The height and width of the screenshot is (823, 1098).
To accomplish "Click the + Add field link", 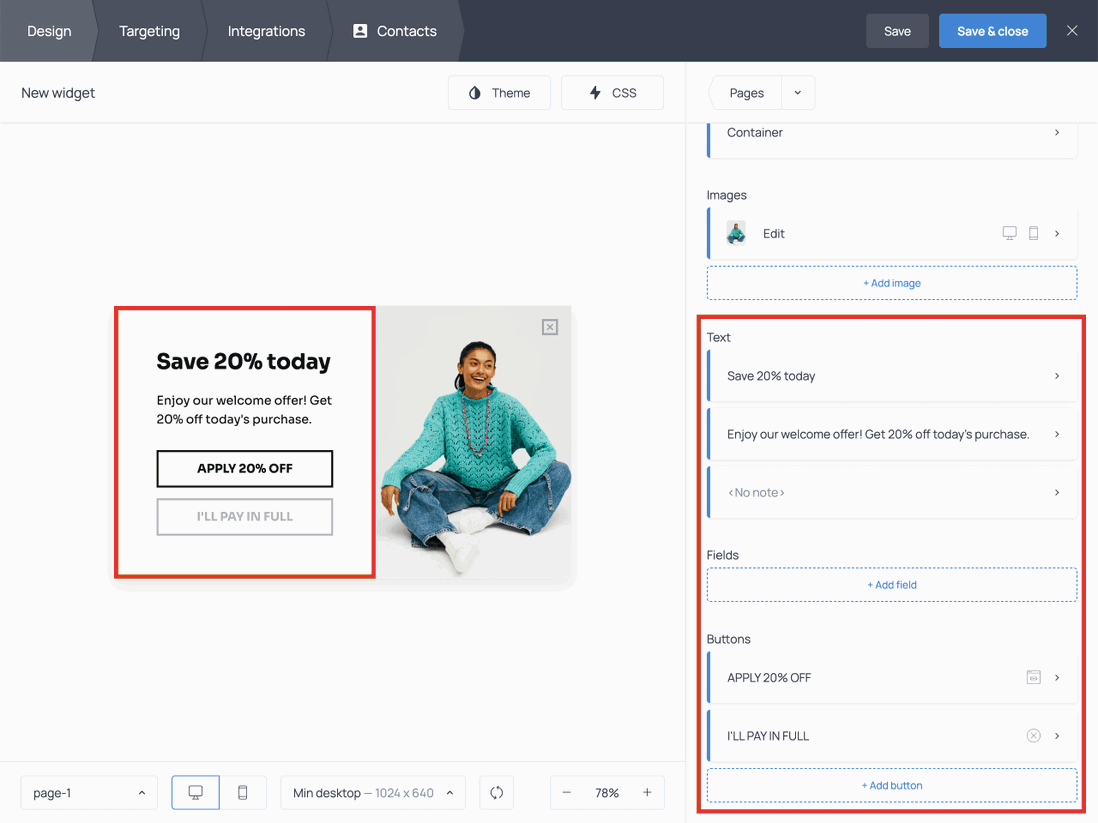I will tap(891, 585).
